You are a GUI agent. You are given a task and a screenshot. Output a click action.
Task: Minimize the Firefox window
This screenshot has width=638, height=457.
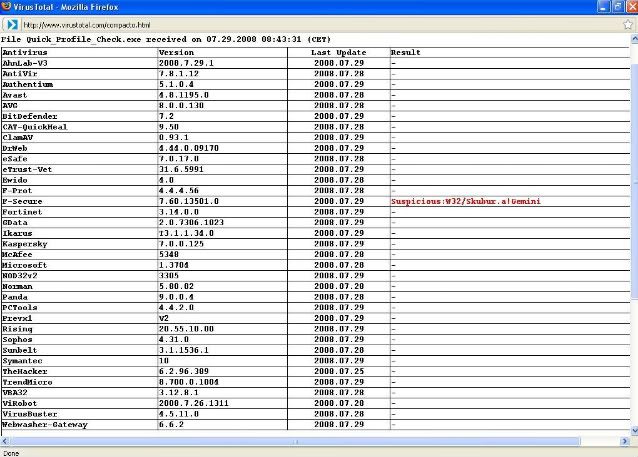[603, 7]
